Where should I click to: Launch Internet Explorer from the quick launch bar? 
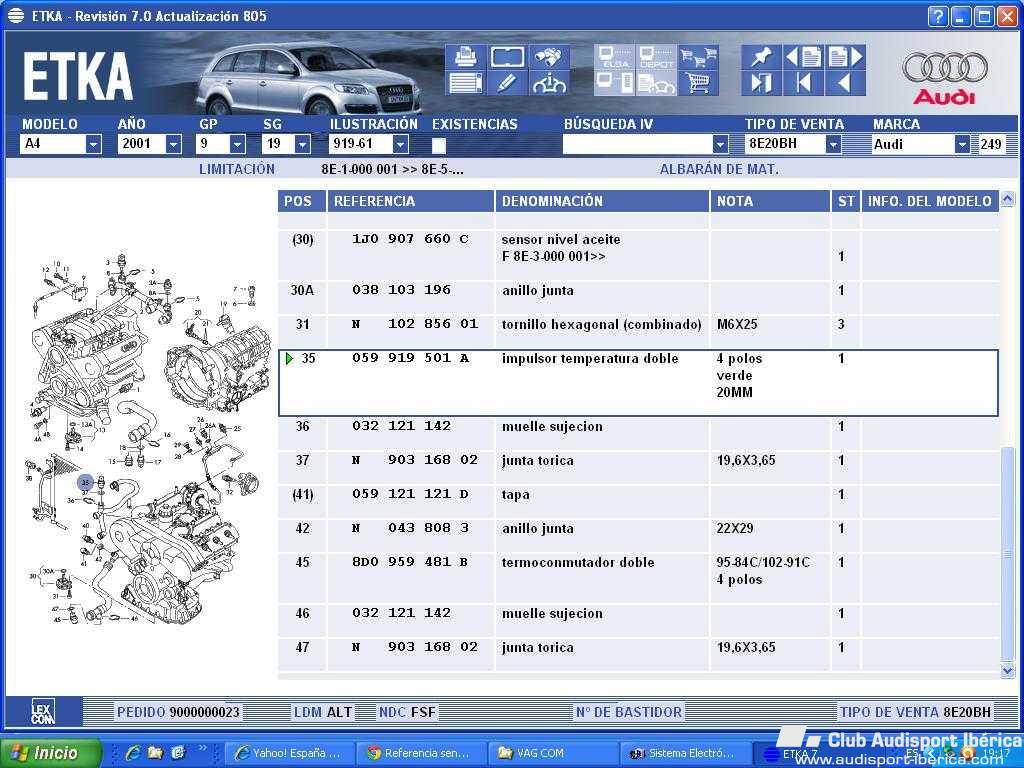click(x=133, y=752)
